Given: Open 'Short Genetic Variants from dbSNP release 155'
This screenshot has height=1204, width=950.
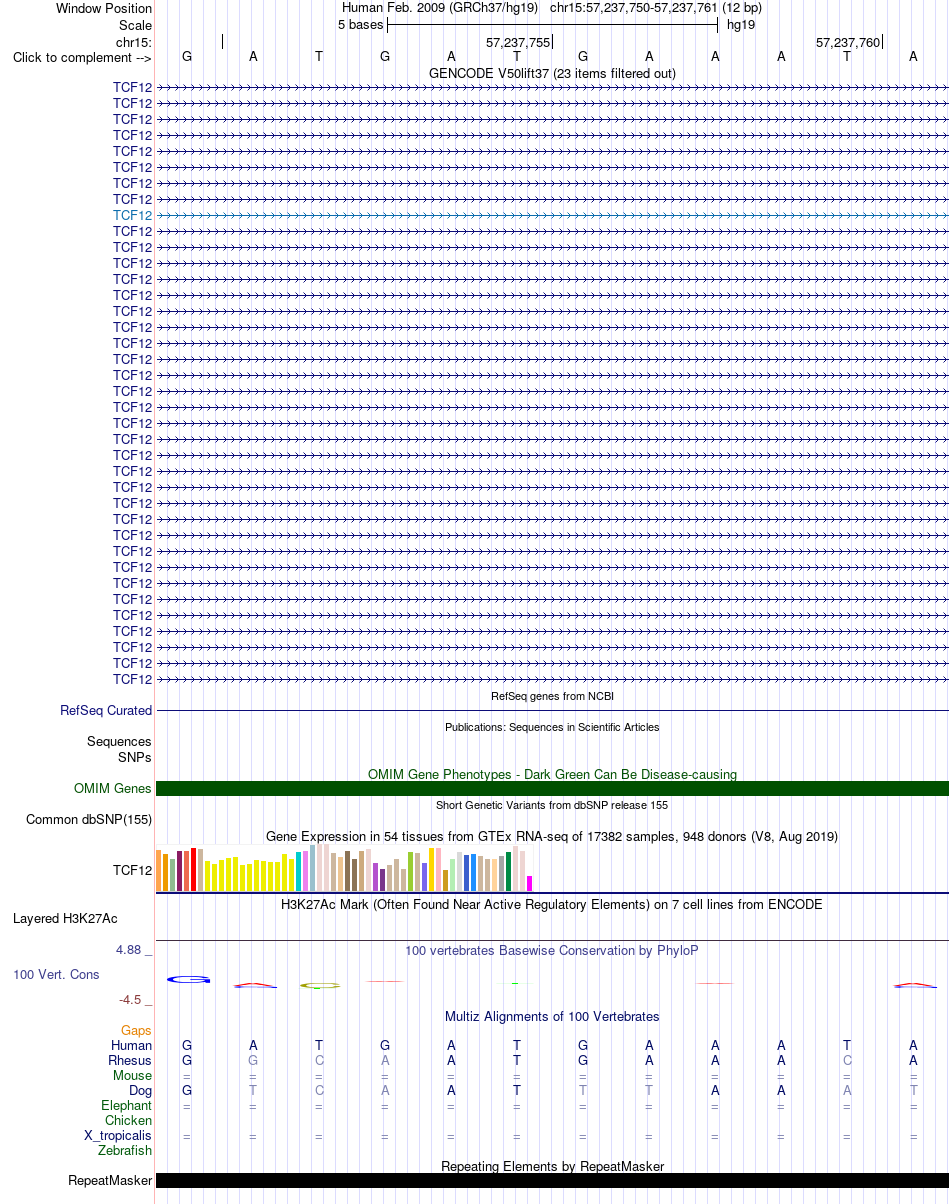Looking at the screenshot, I should 552,805.
